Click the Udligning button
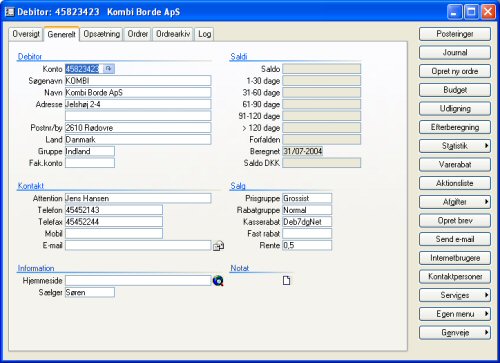500x363 pixels. 455,109
